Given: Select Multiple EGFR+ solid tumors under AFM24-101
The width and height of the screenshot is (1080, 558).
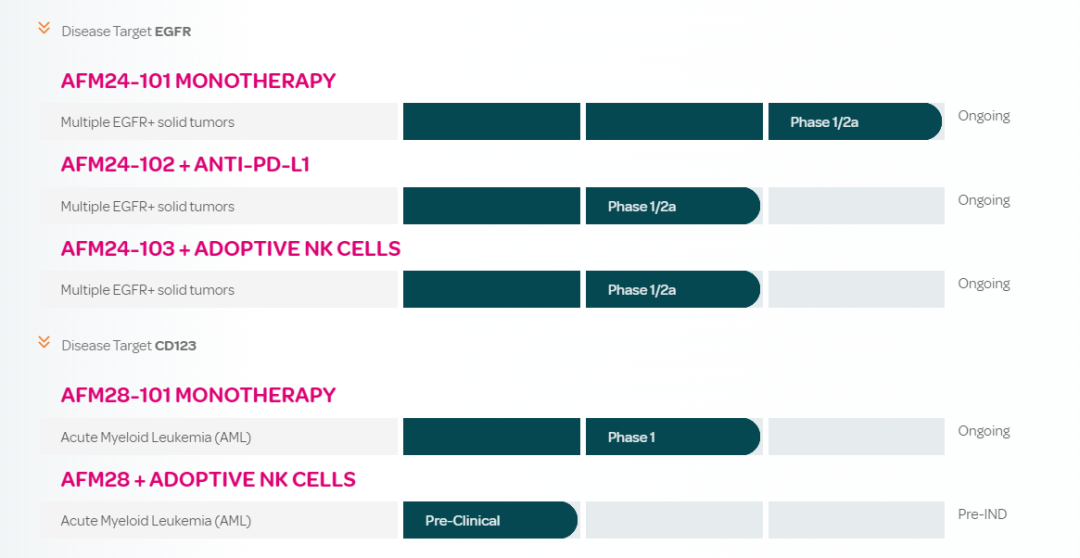Looking at the screenshot, I should click(147, 122).
